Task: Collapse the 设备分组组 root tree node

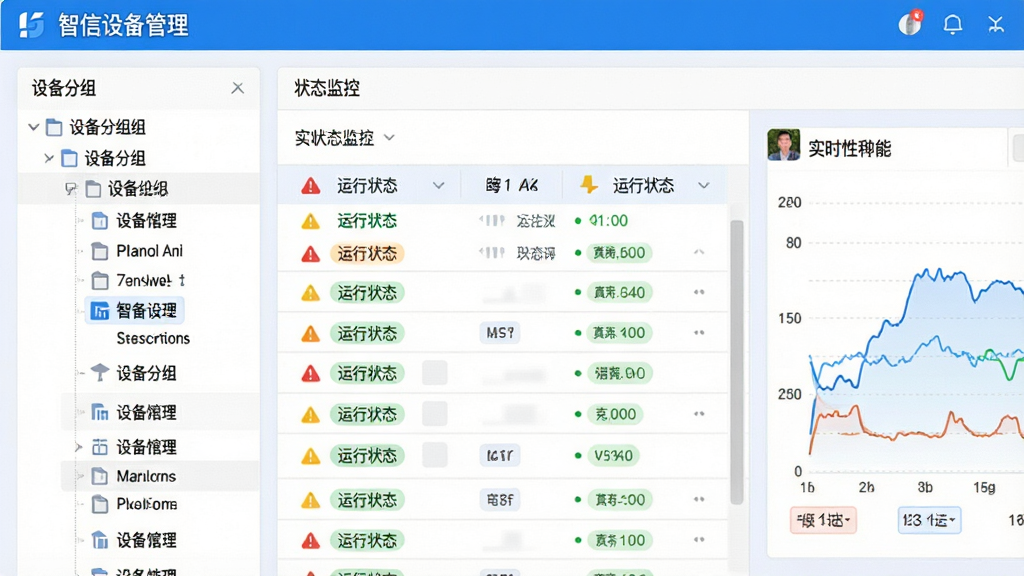Action: [x=34, y=127]
